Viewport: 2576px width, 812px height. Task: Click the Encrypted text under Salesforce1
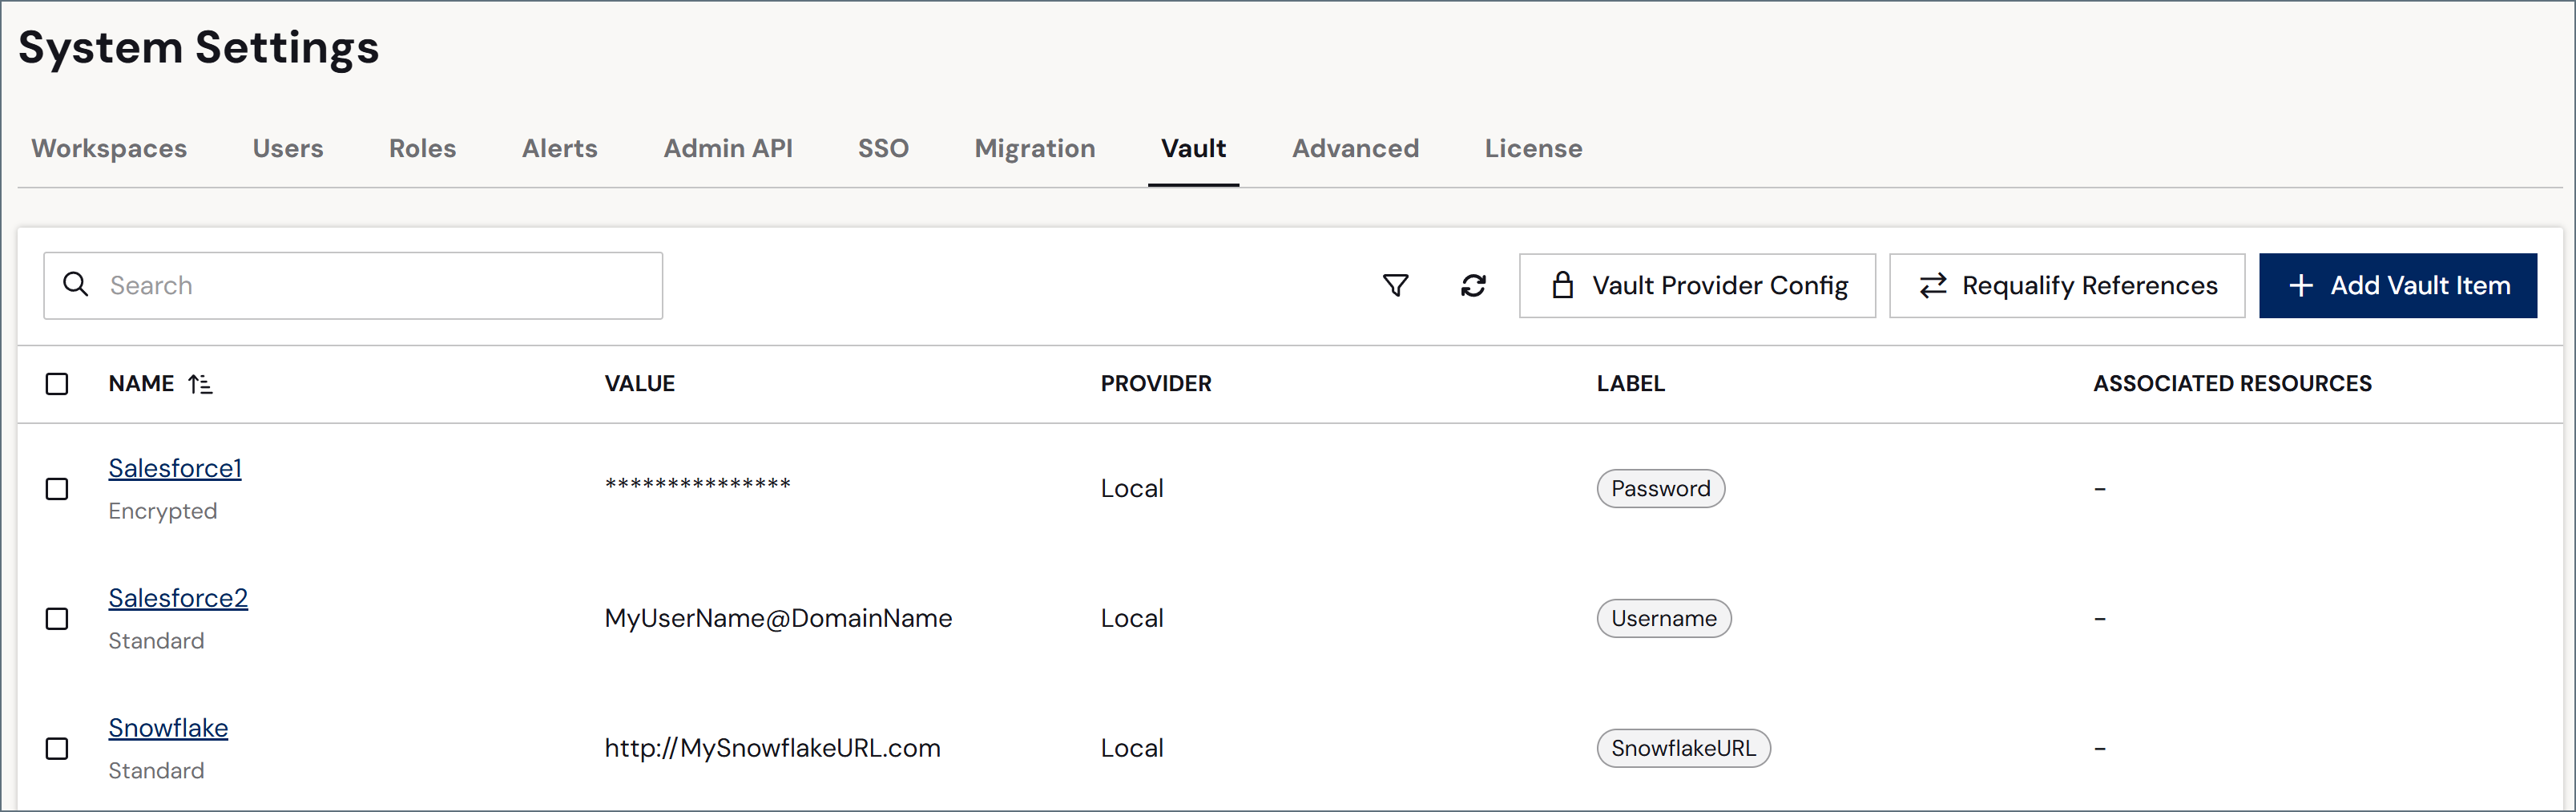pyautogui.click(x=163, y=512)
